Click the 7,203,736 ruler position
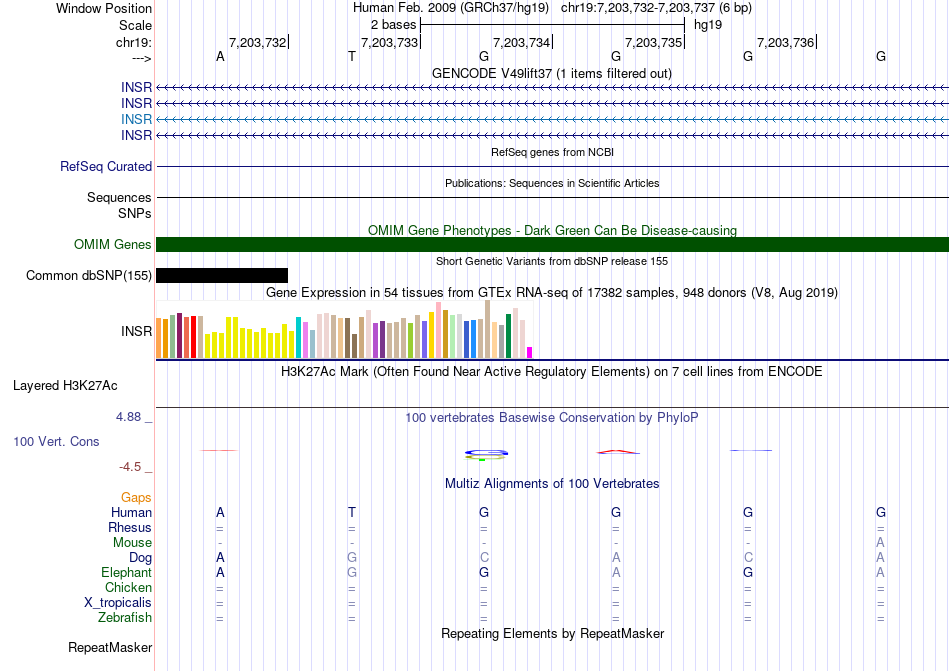The image size is (950, 671). pos(786,42)
